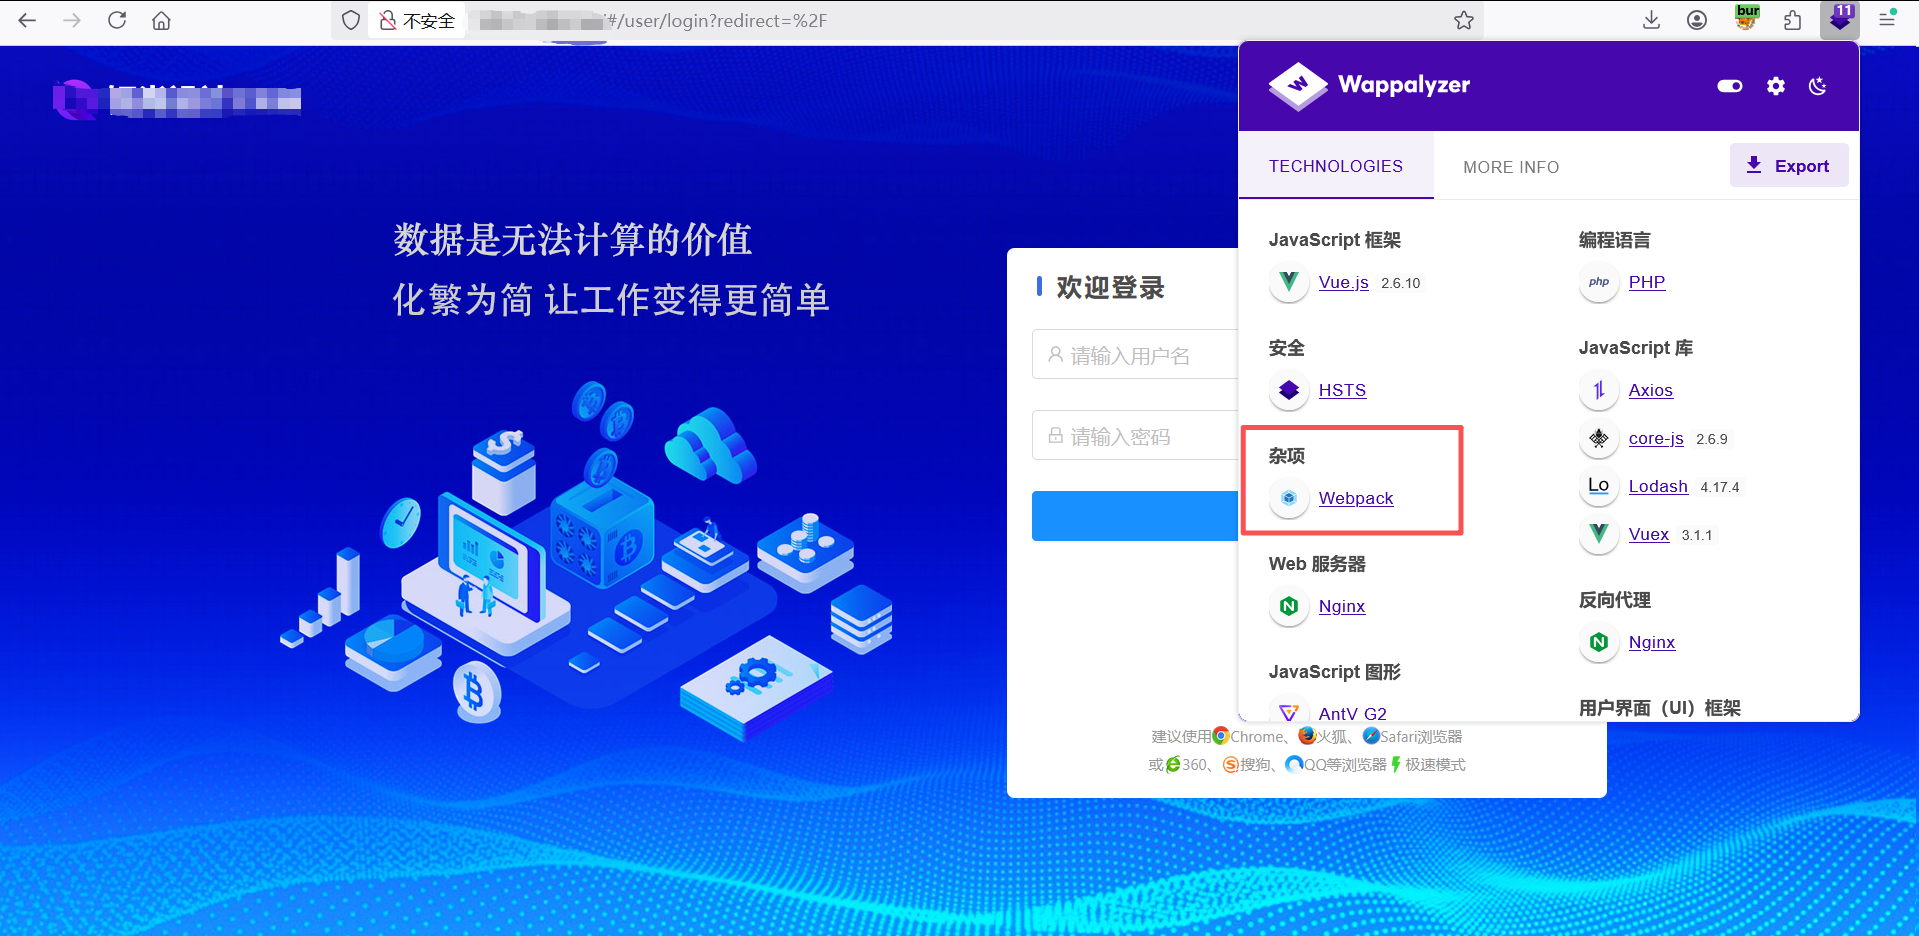
Task: Enable dark mode with the moon toggle
Action: (x=1817, y=86)
